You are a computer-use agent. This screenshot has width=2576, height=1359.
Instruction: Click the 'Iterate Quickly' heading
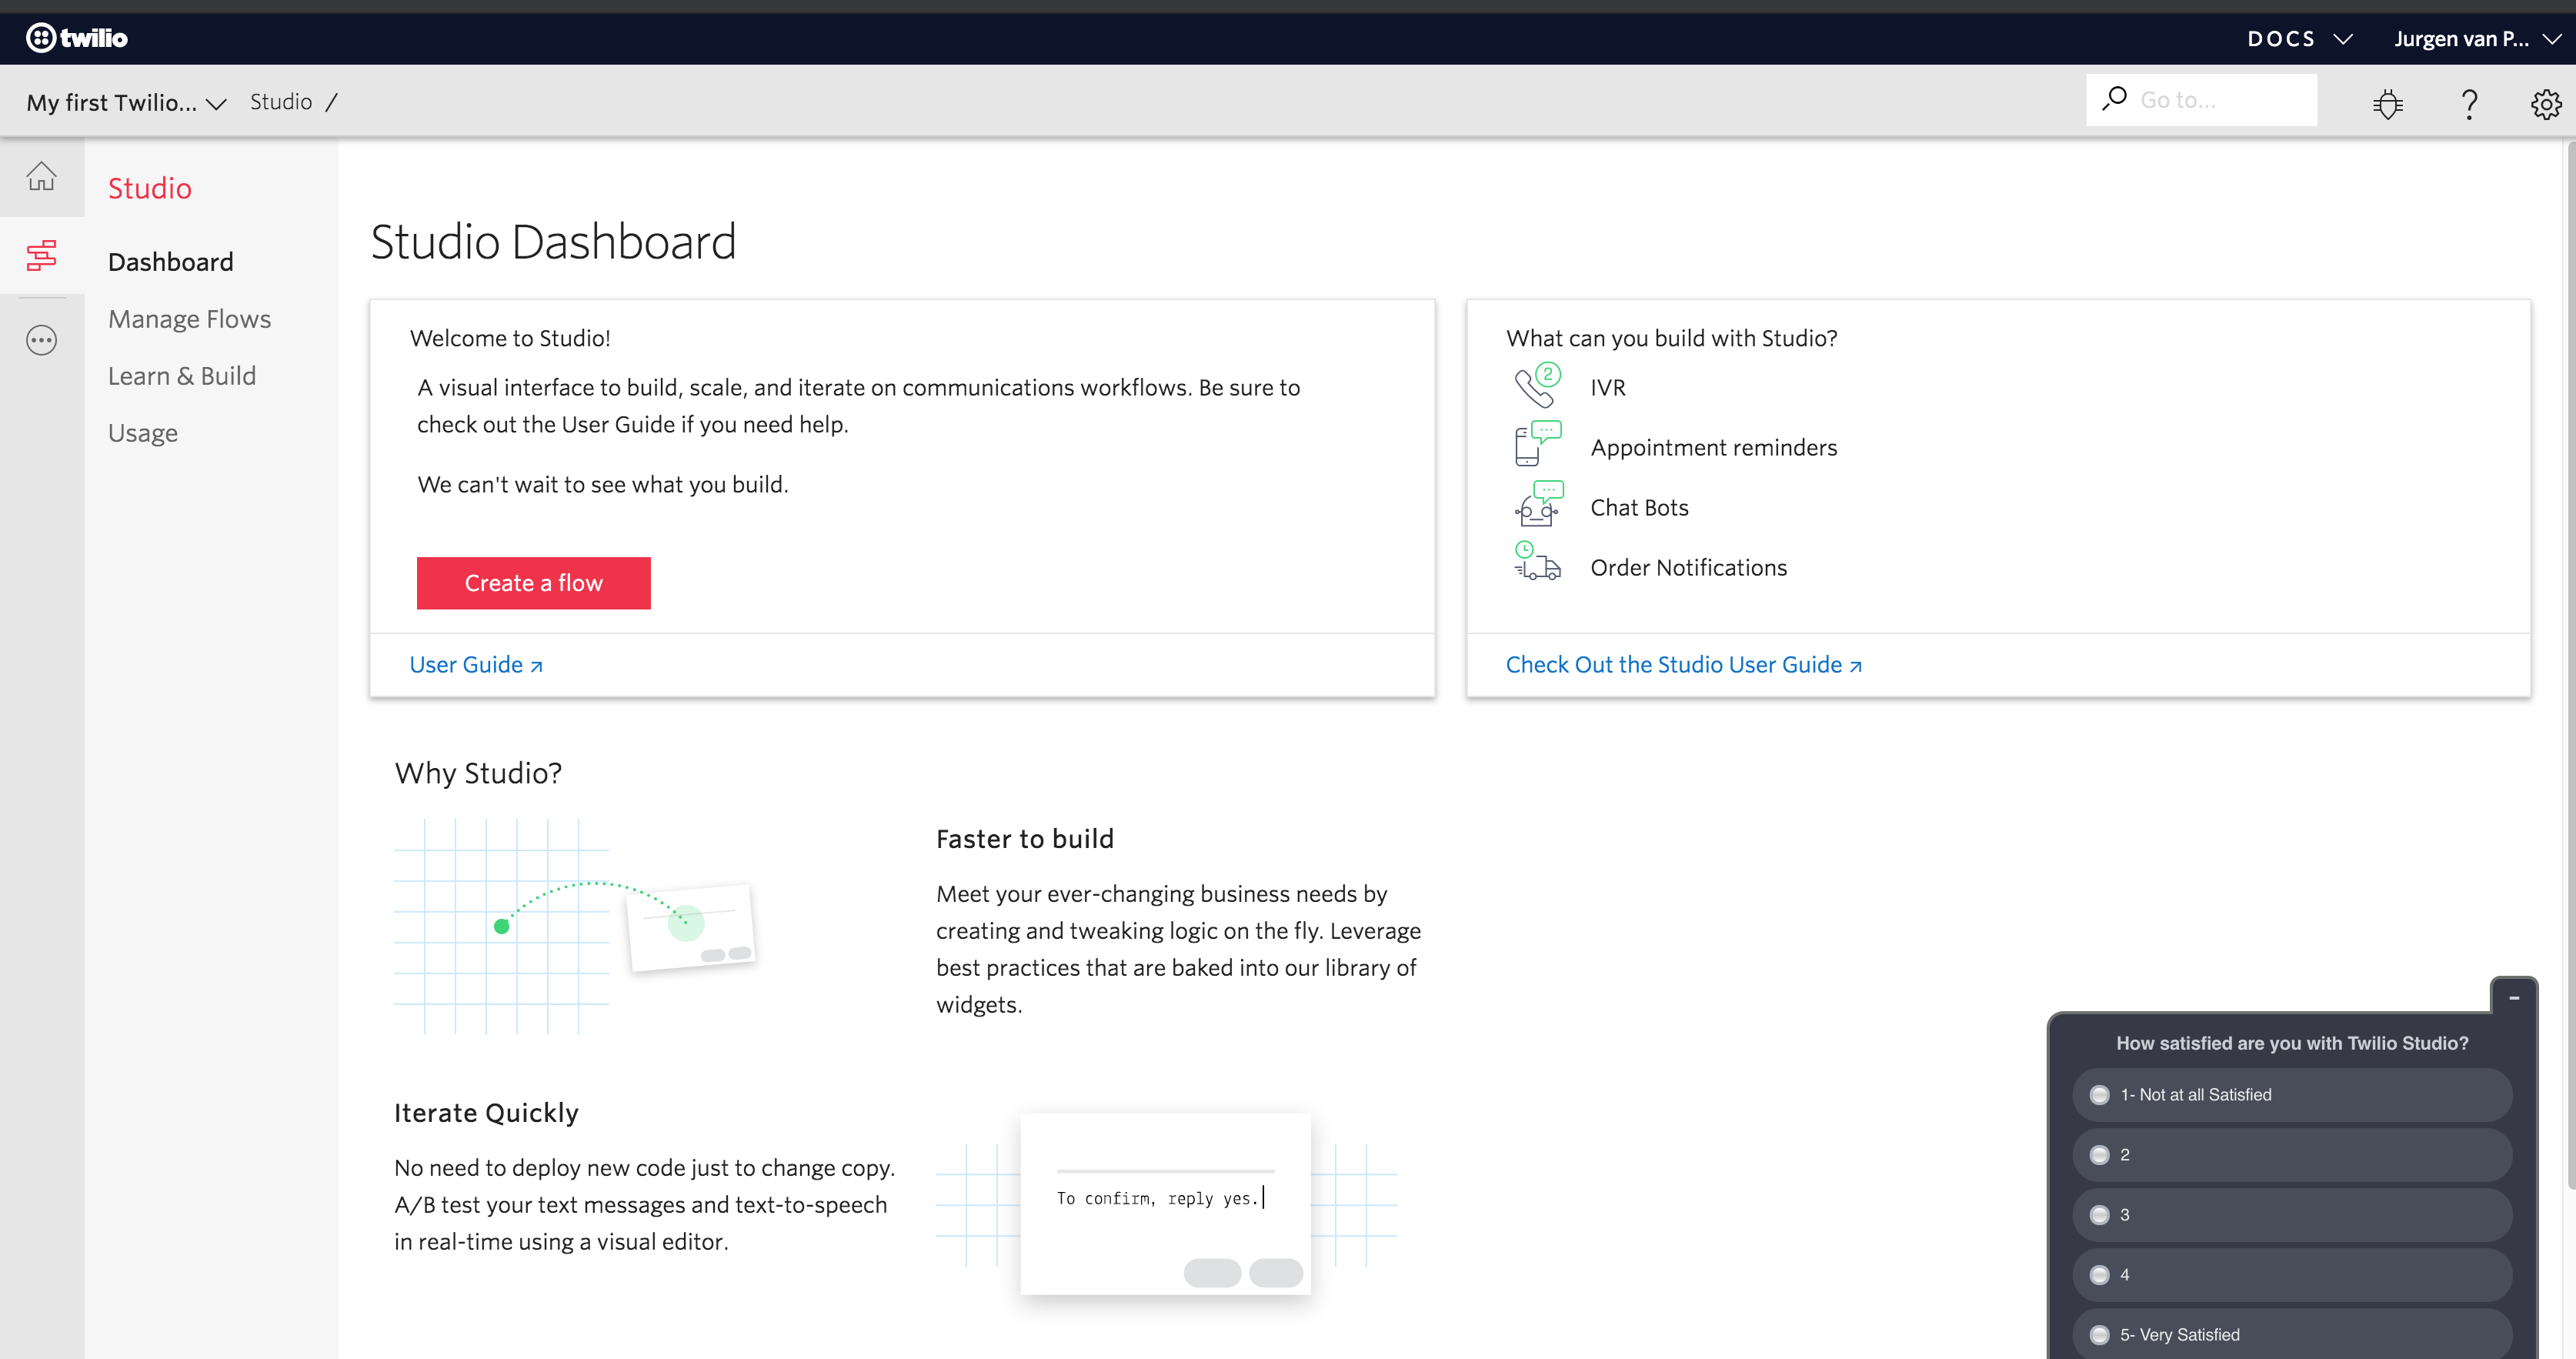486,1113
